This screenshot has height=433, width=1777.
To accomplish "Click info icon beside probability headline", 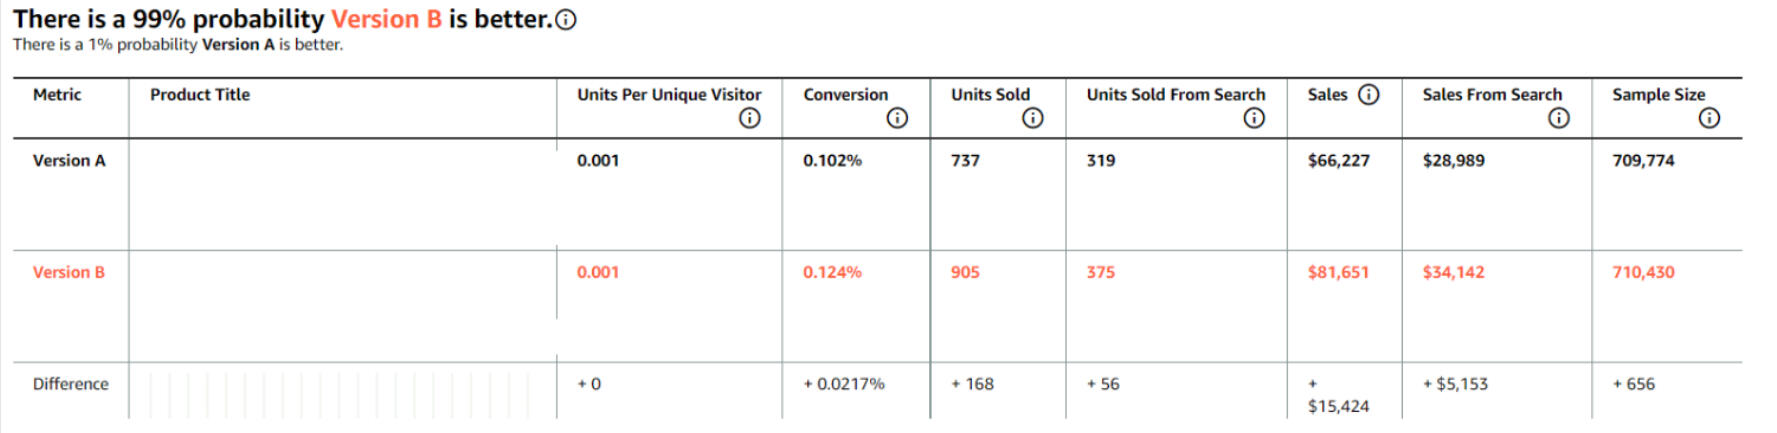I will coord(566,20).
